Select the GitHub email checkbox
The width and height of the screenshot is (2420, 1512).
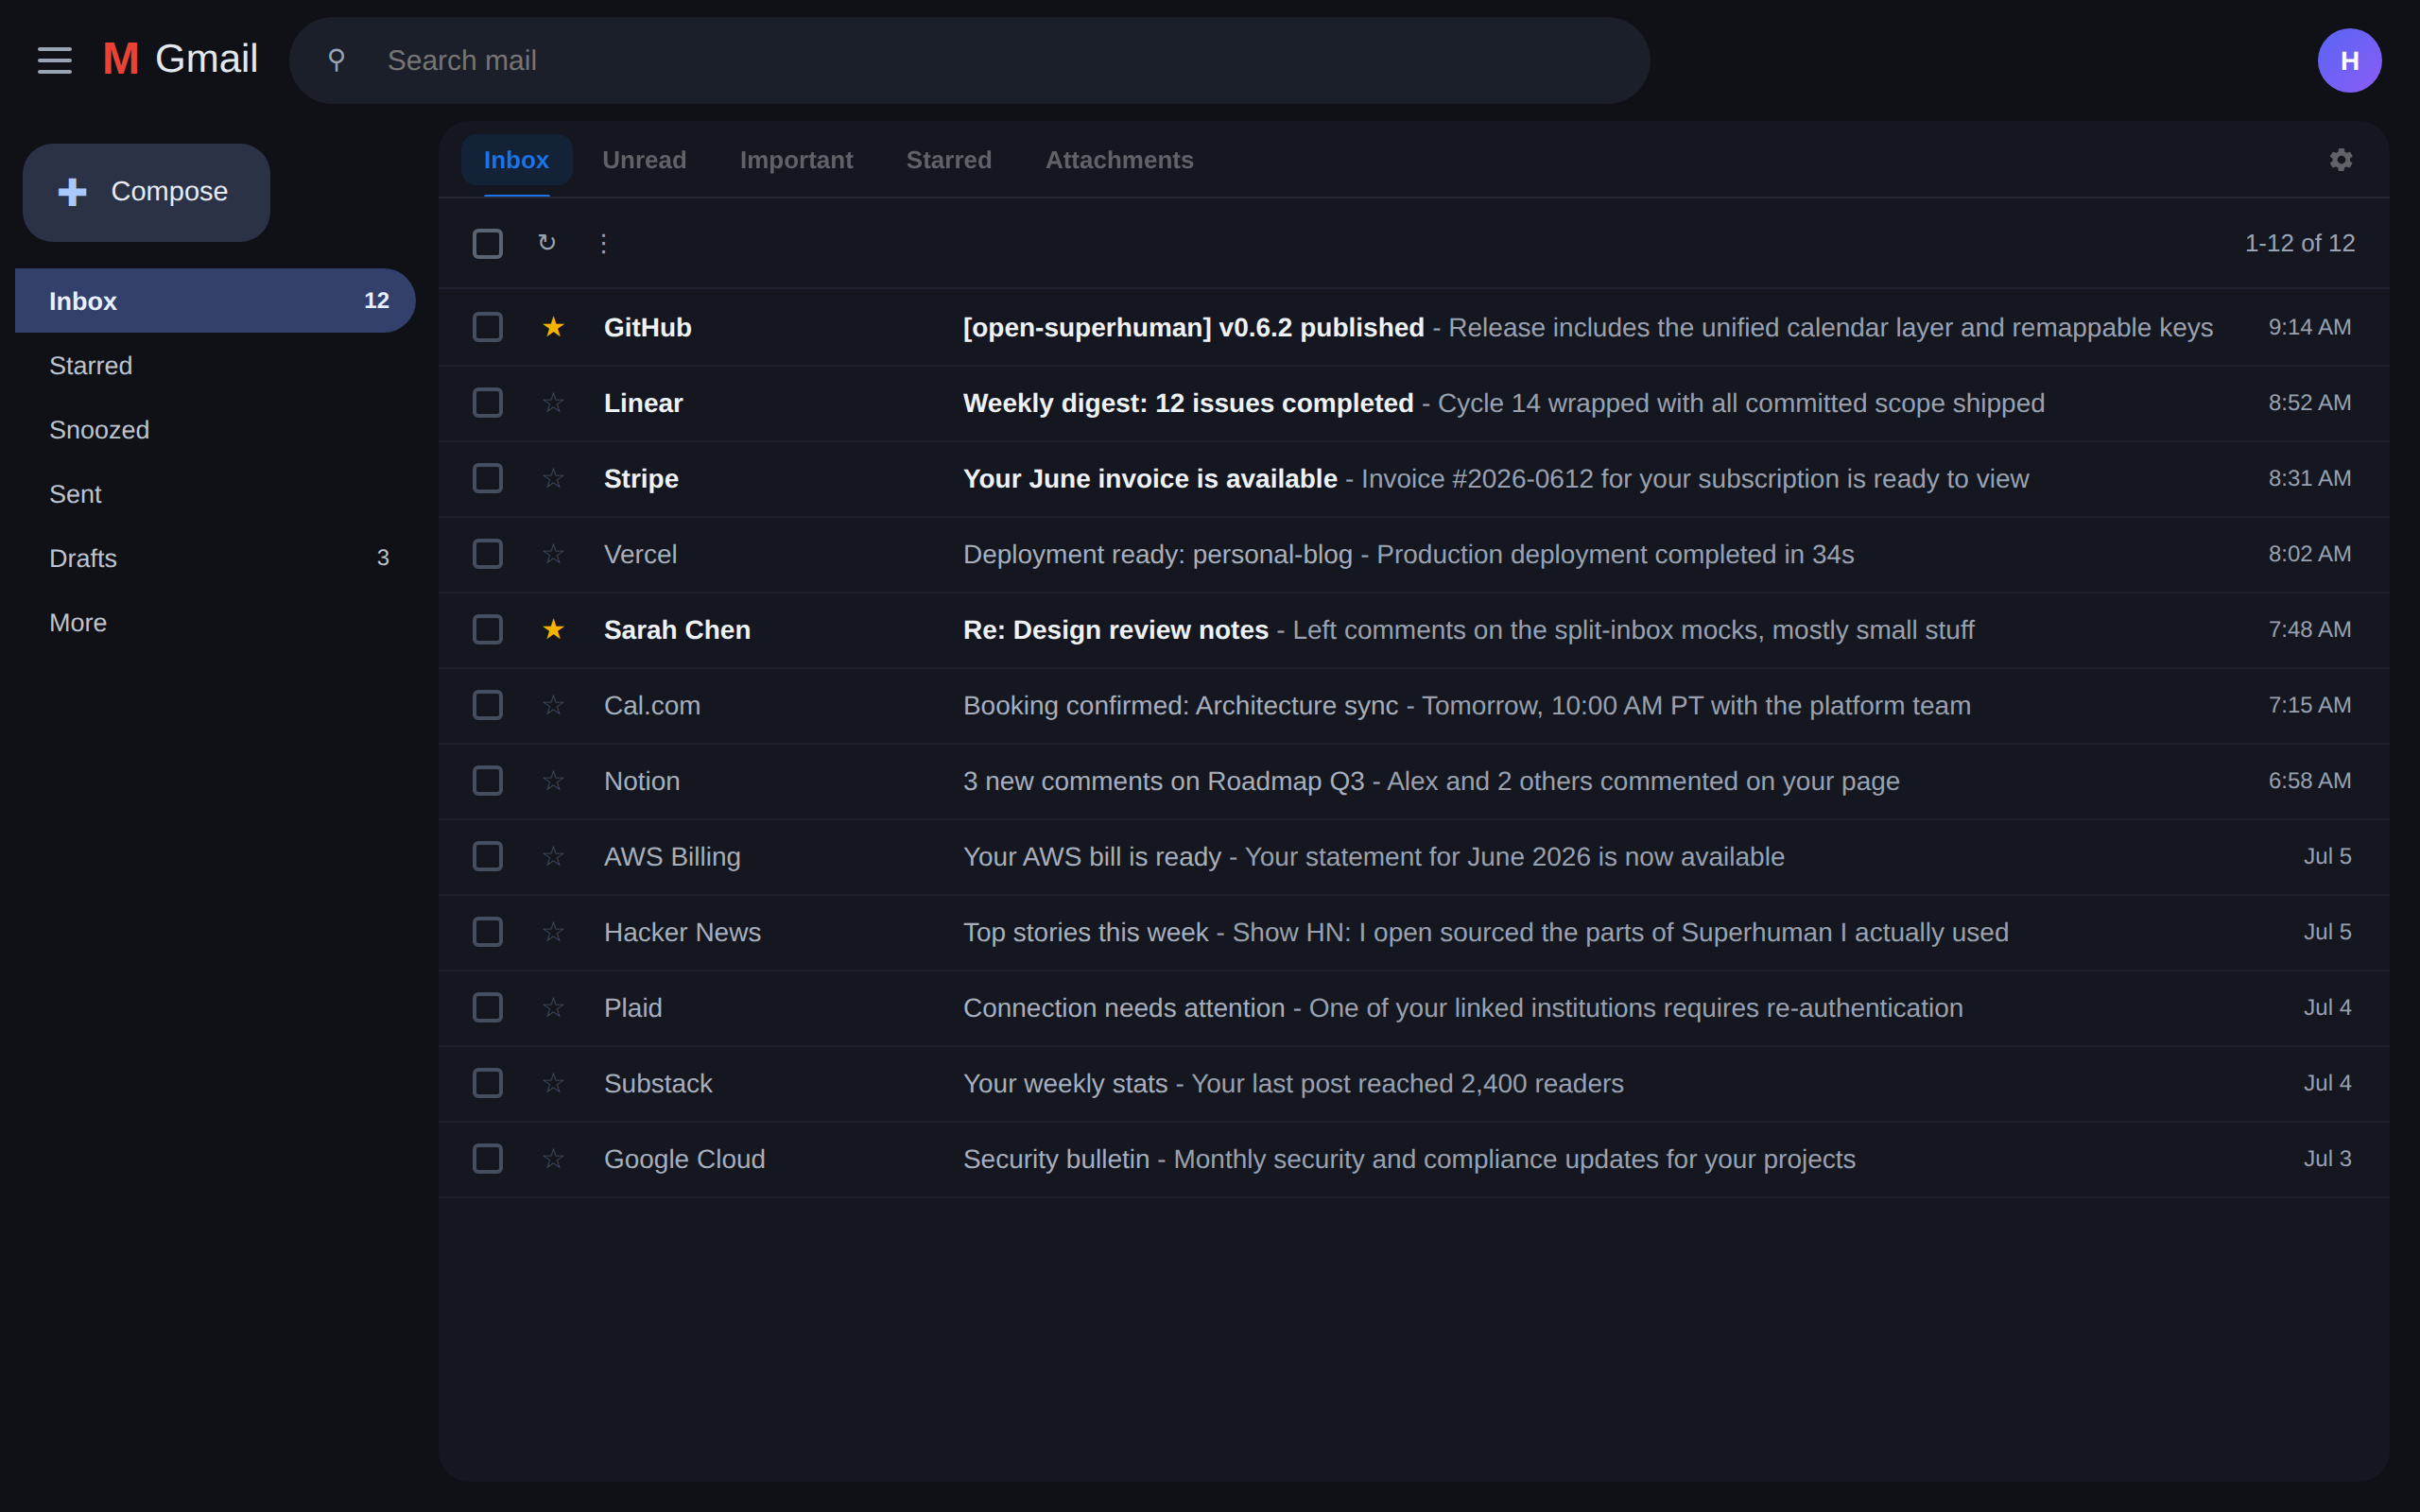(x=487, y=327)
